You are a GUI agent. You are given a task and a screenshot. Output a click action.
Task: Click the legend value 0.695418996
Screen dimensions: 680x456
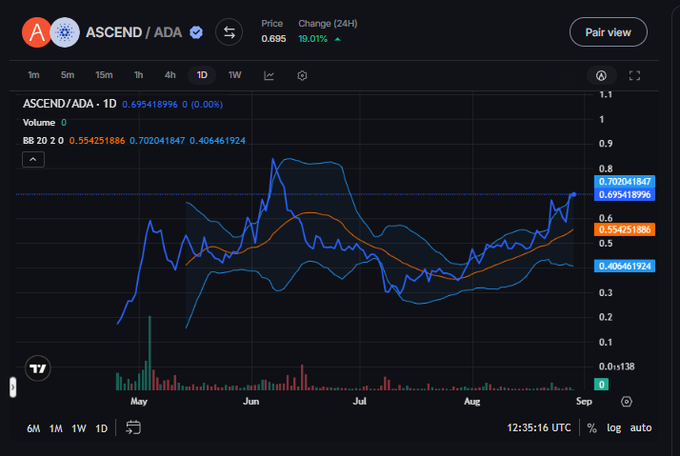[150, 105]
